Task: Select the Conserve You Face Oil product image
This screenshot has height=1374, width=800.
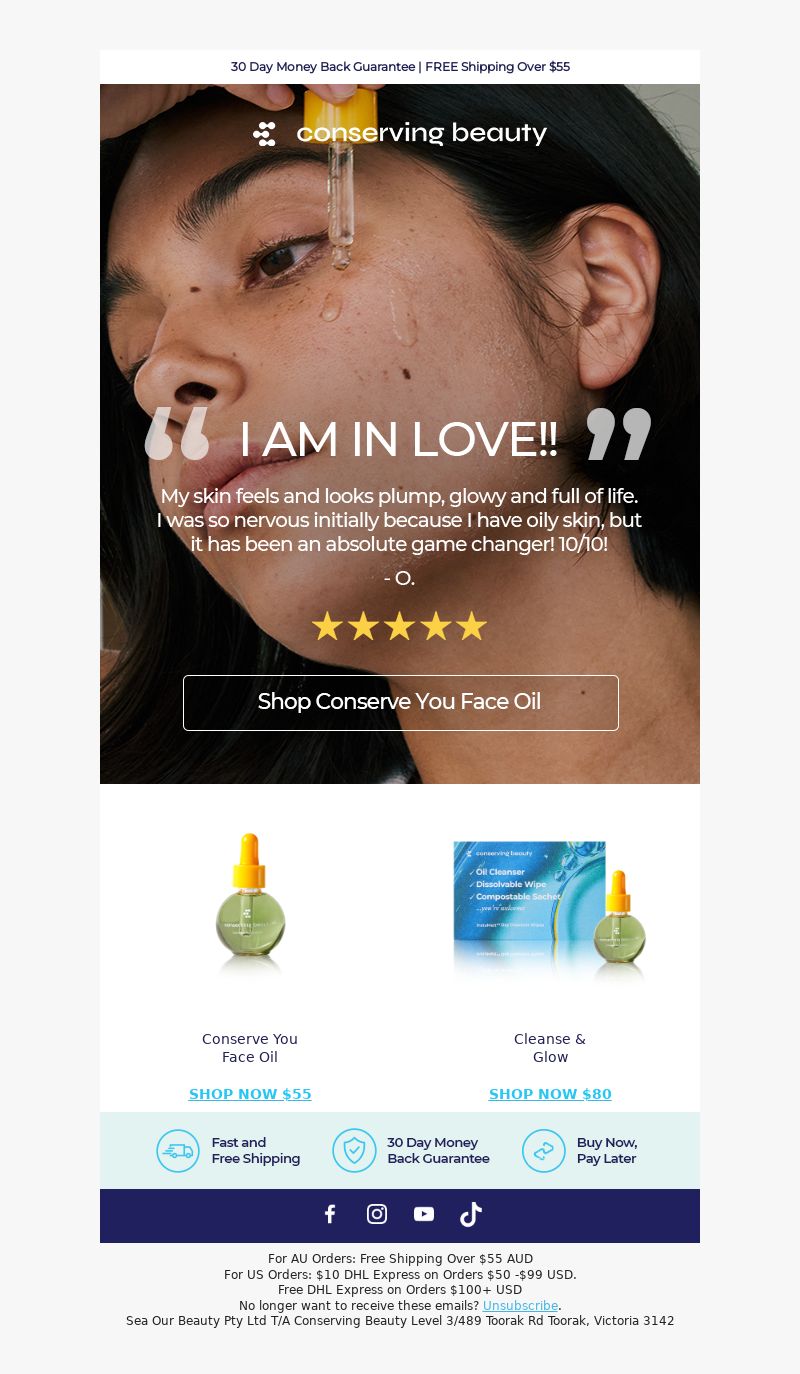Action: (x=250, y=905)
